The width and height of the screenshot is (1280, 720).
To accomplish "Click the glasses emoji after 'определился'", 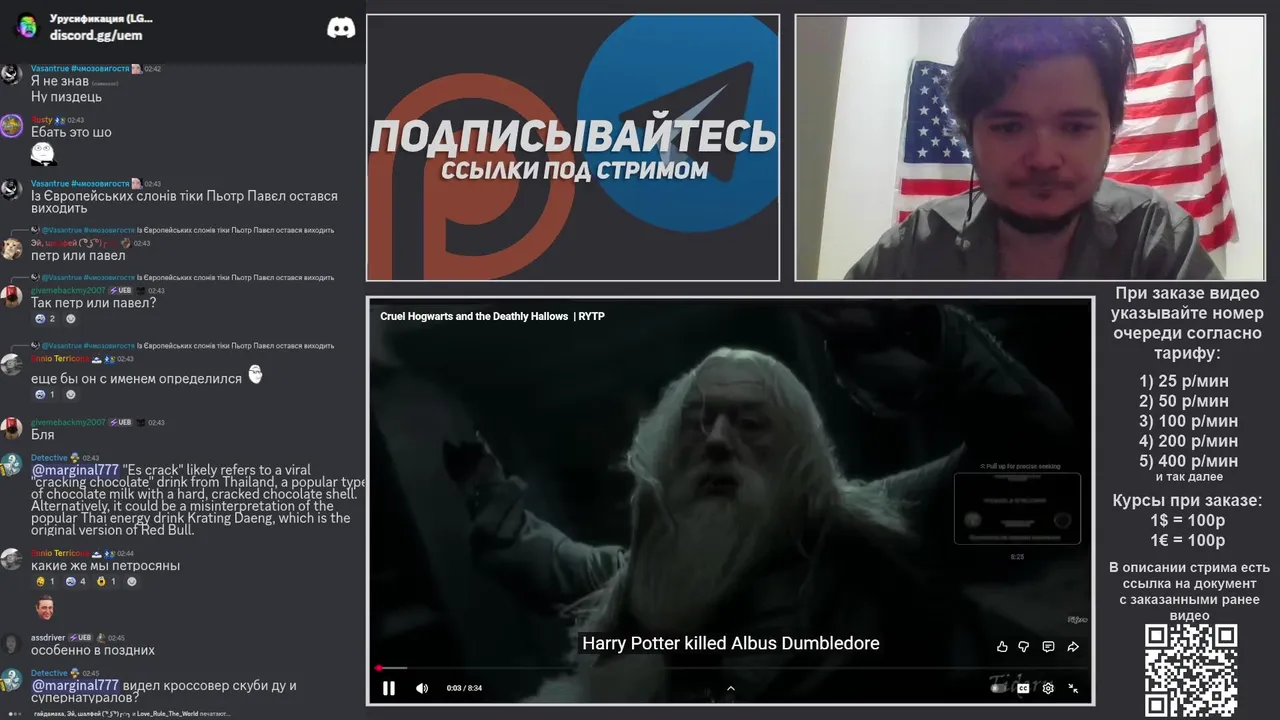I will [x=255, y=375].
